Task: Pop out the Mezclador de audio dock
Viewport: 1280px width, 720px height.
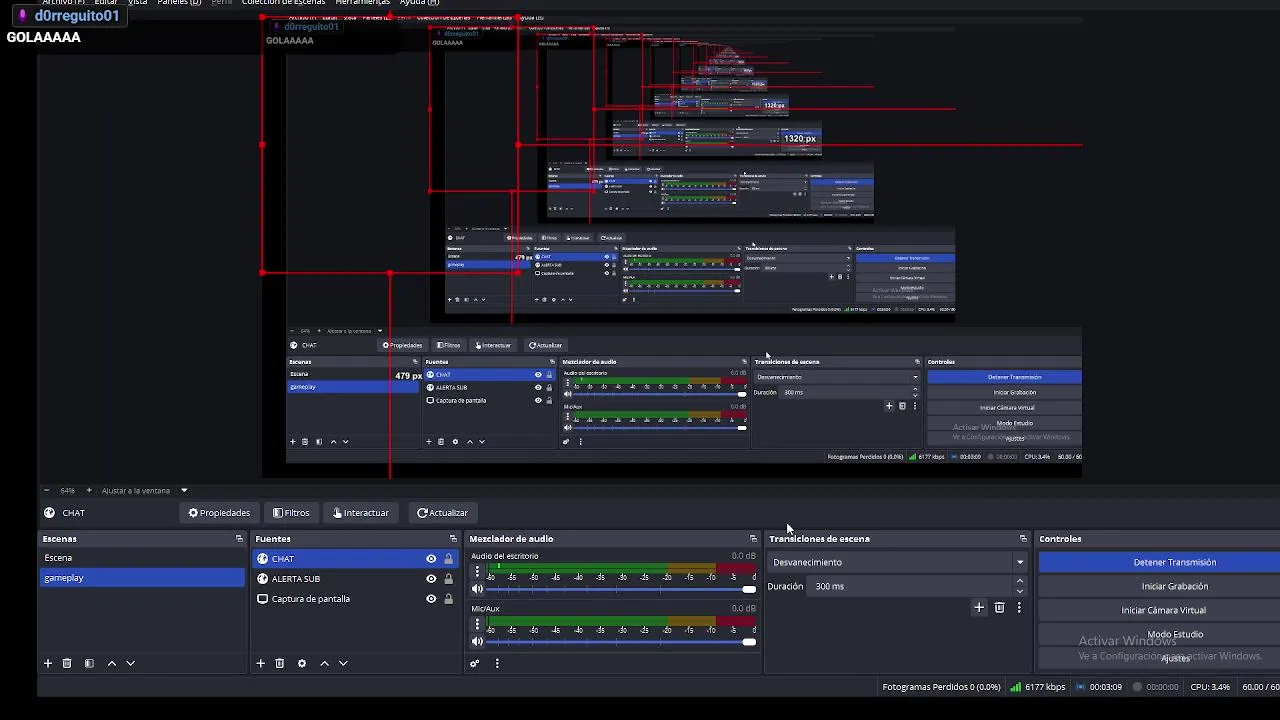Action: 753,539
